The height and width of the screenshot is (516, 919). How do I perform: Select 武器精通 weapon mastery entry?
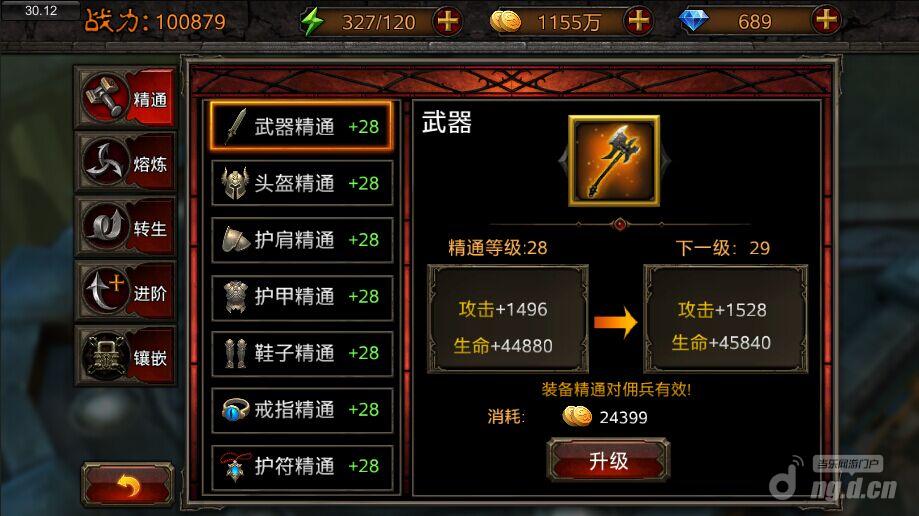[x=301, y=126]
